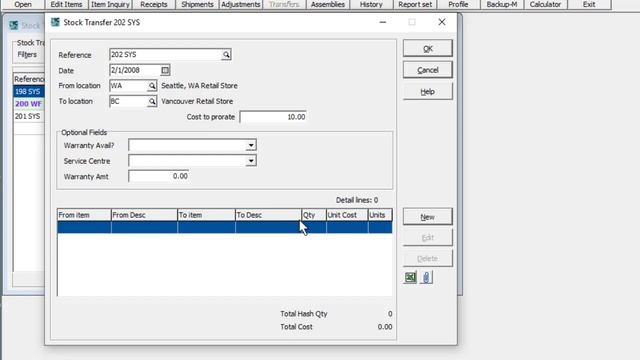
Task: Open the Calculator toolbar item
Action: pos(545,4)
